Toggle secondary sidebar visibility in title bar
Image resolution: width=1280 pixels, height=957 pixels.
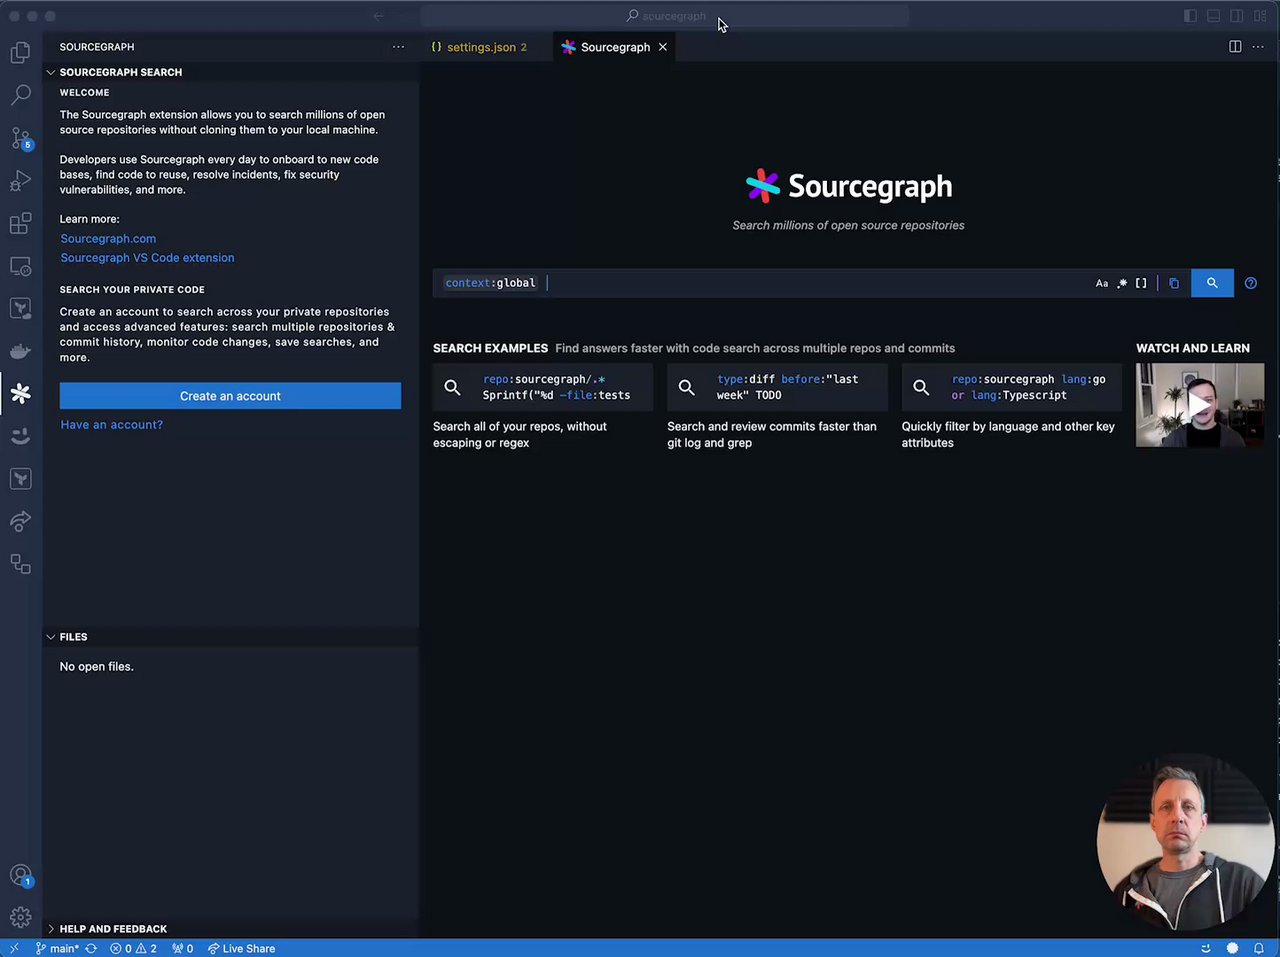coord(1237,16)
